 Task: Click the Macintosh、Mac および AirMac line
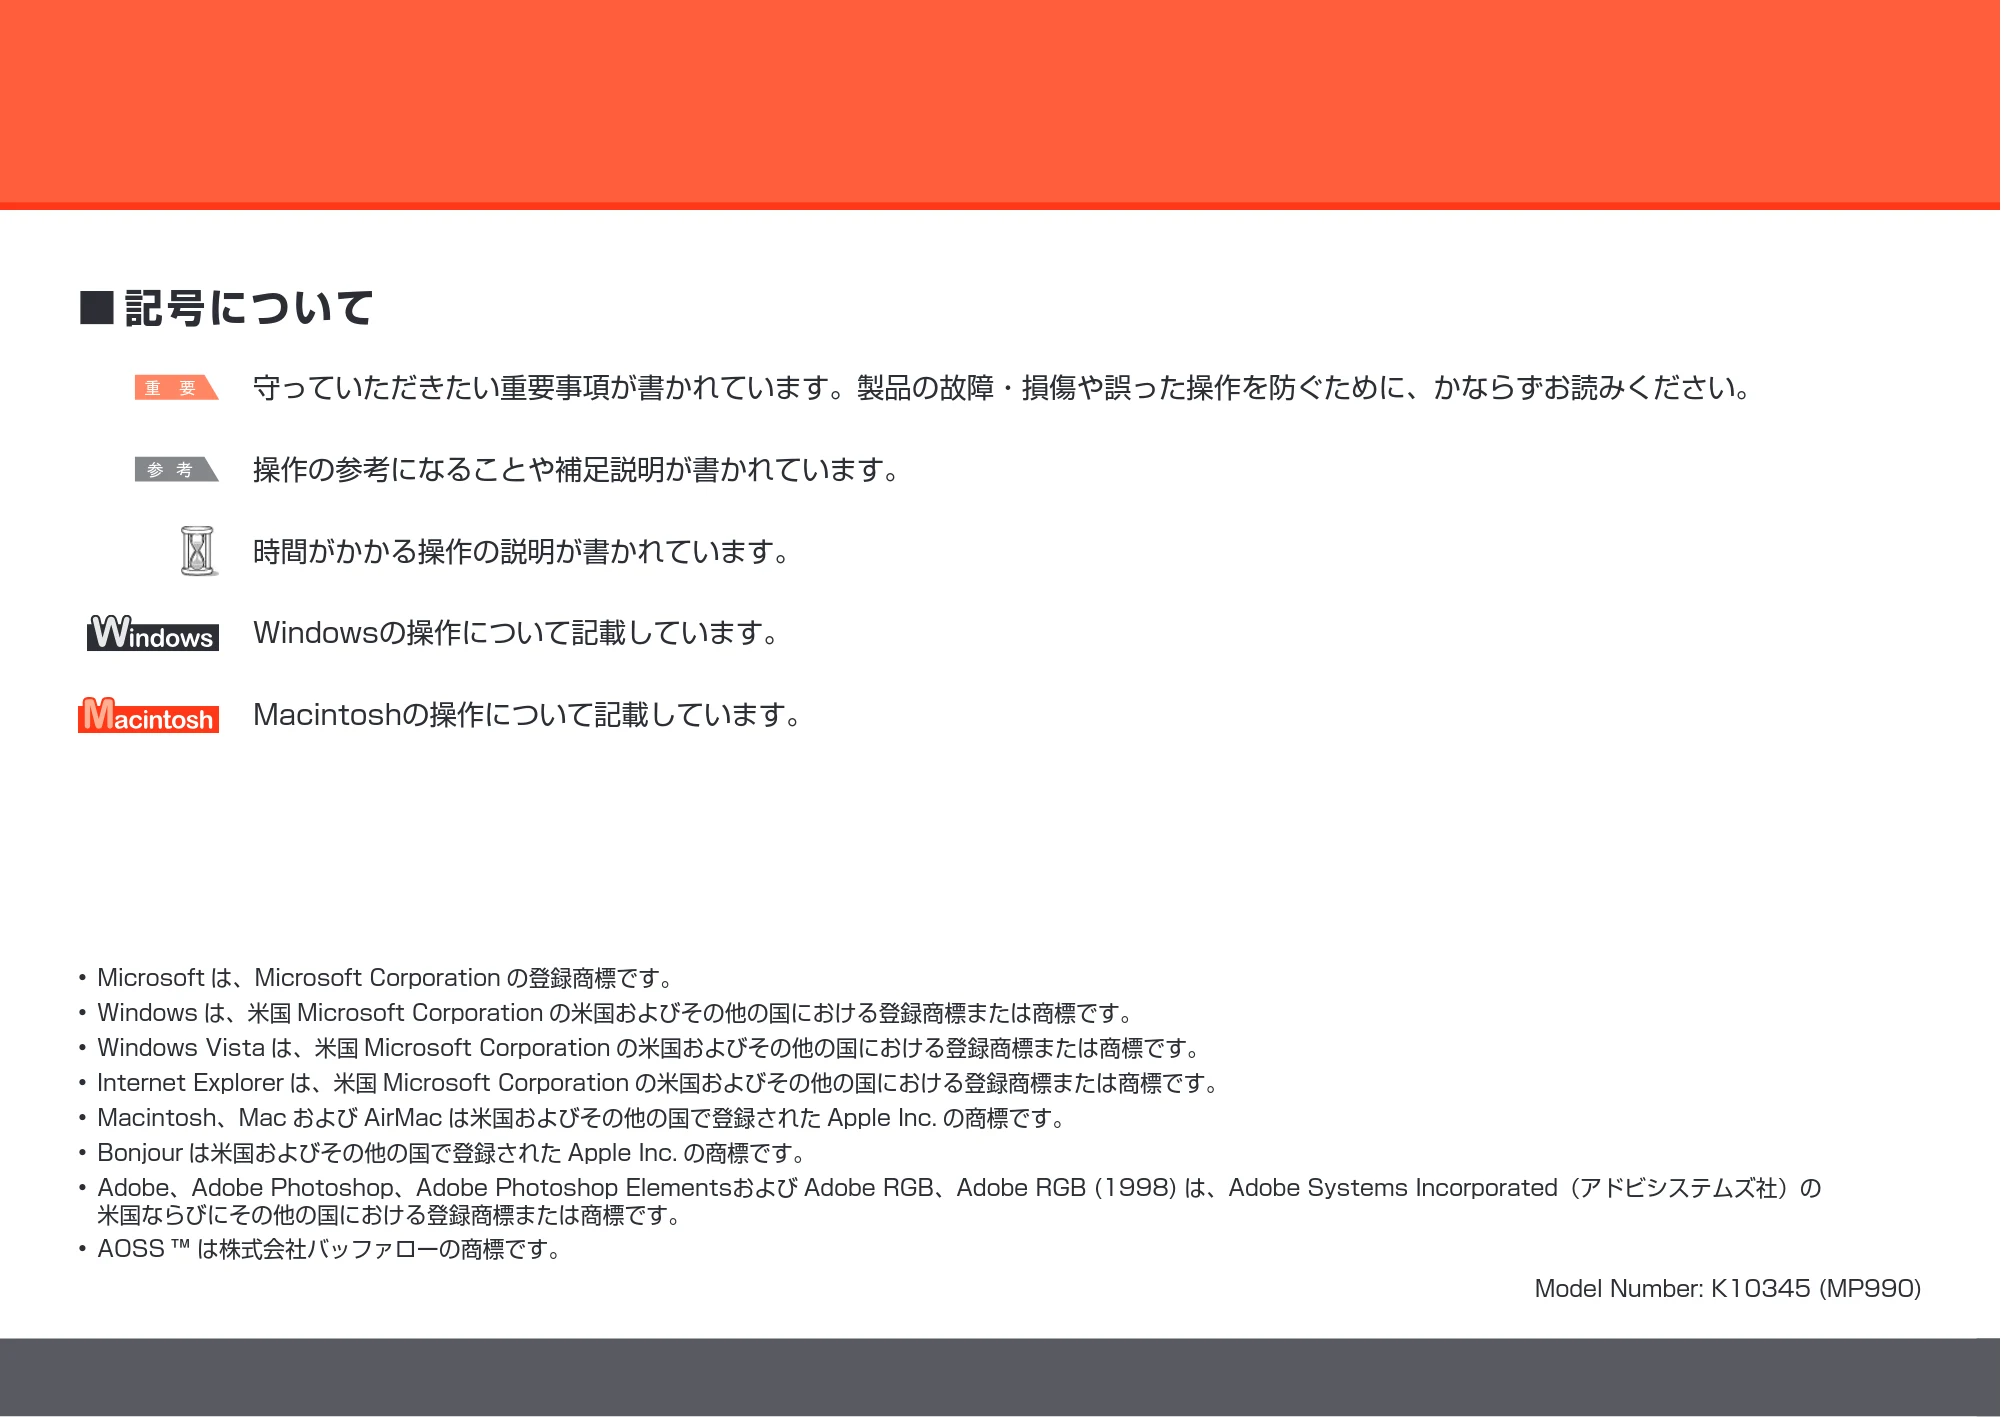pyautogui.click(x=581, y=1118)
